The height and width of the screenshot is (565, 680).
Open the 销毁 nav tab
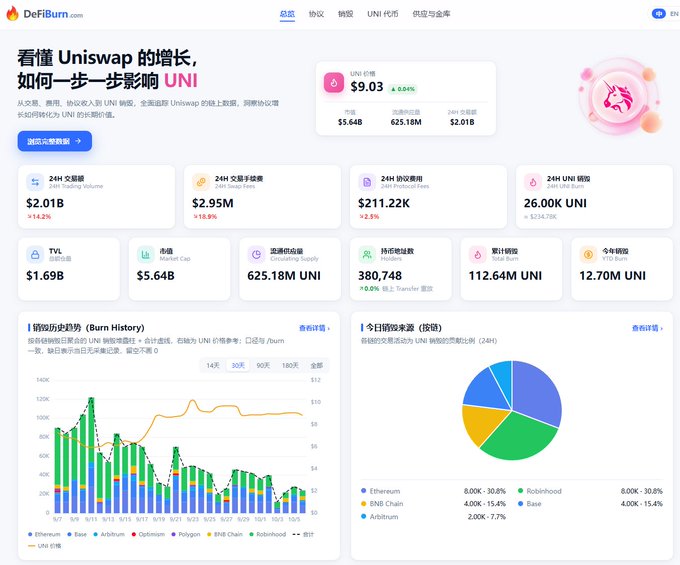(346, 14)
